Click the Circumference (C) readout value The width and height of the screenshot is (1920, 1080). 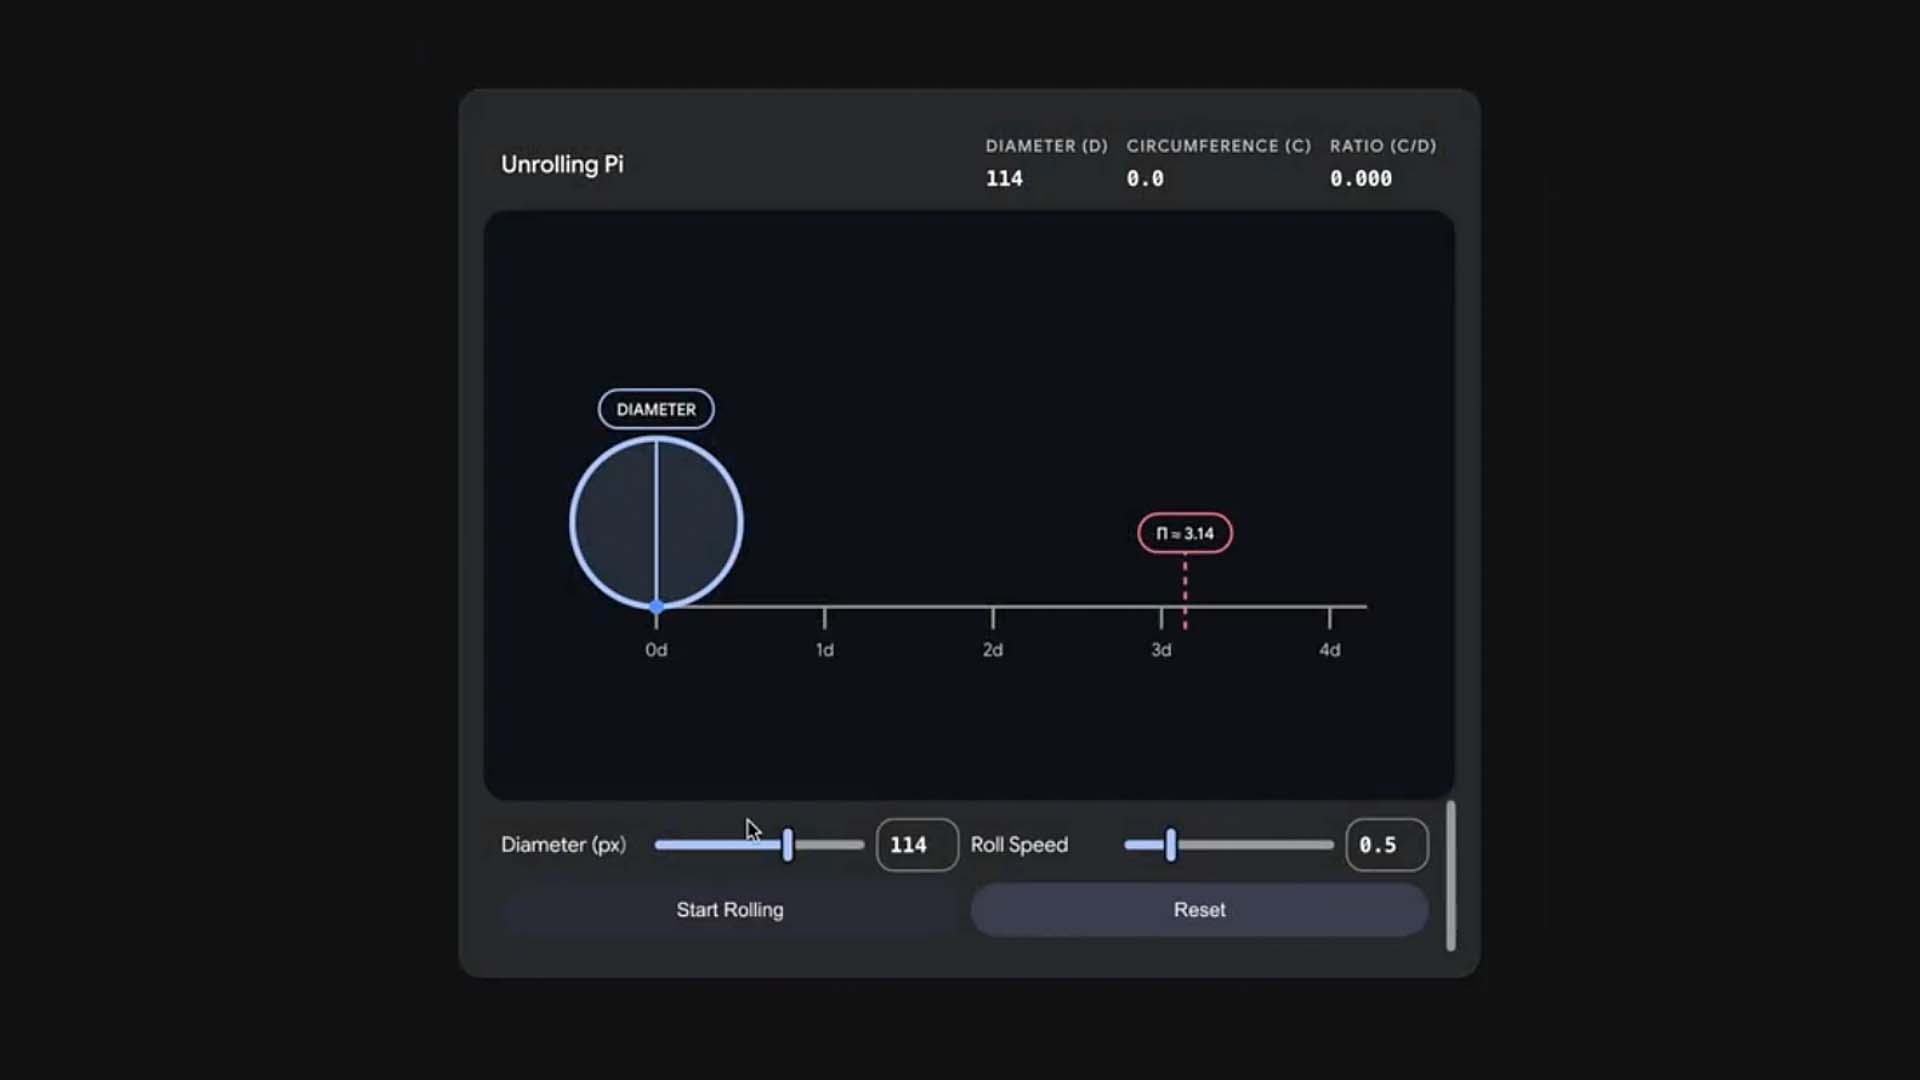pos(1145,179)
